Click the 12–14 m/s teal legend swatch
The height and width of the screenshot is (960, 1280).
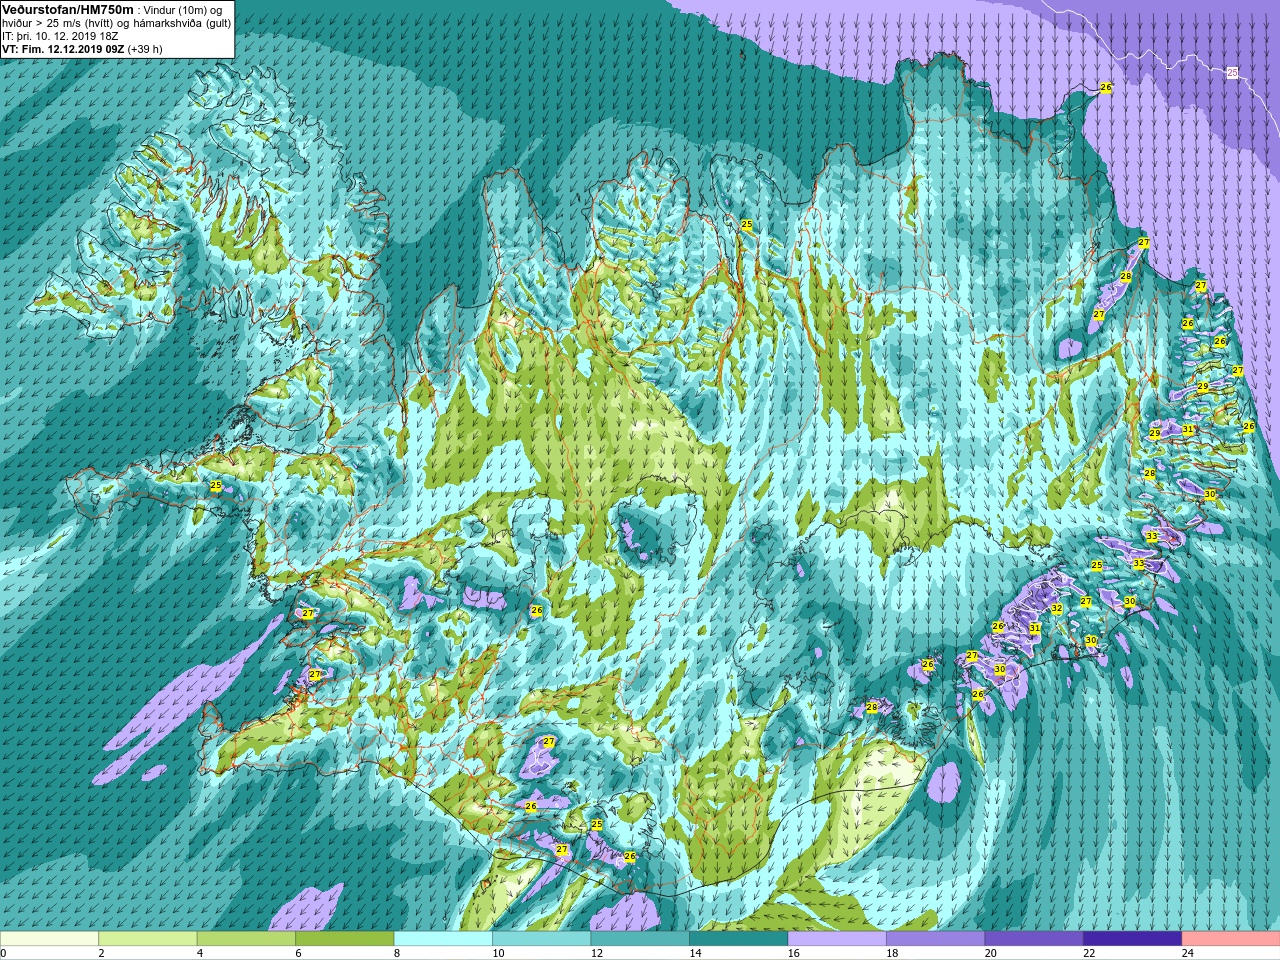point(640,939)
